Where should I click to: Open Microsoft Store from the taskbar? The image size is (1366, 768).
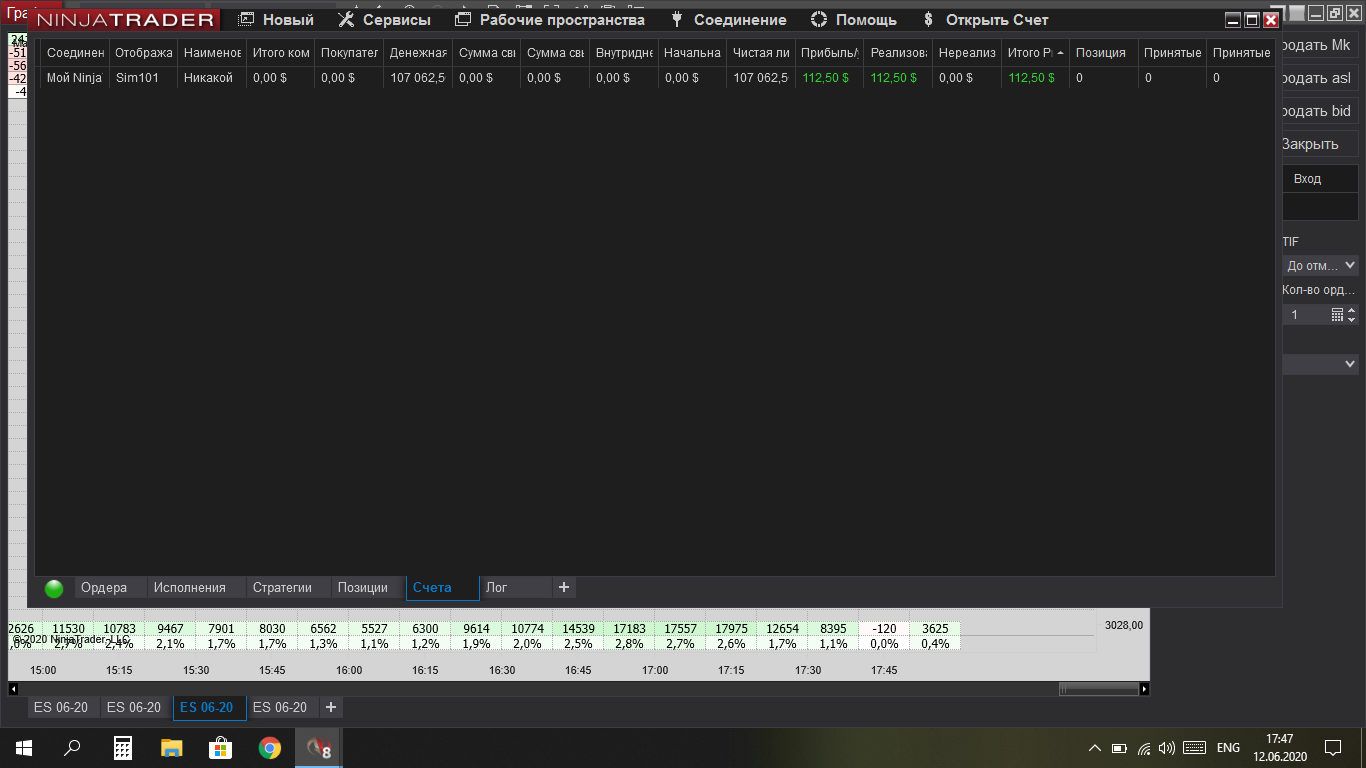(x=221, y=747)
